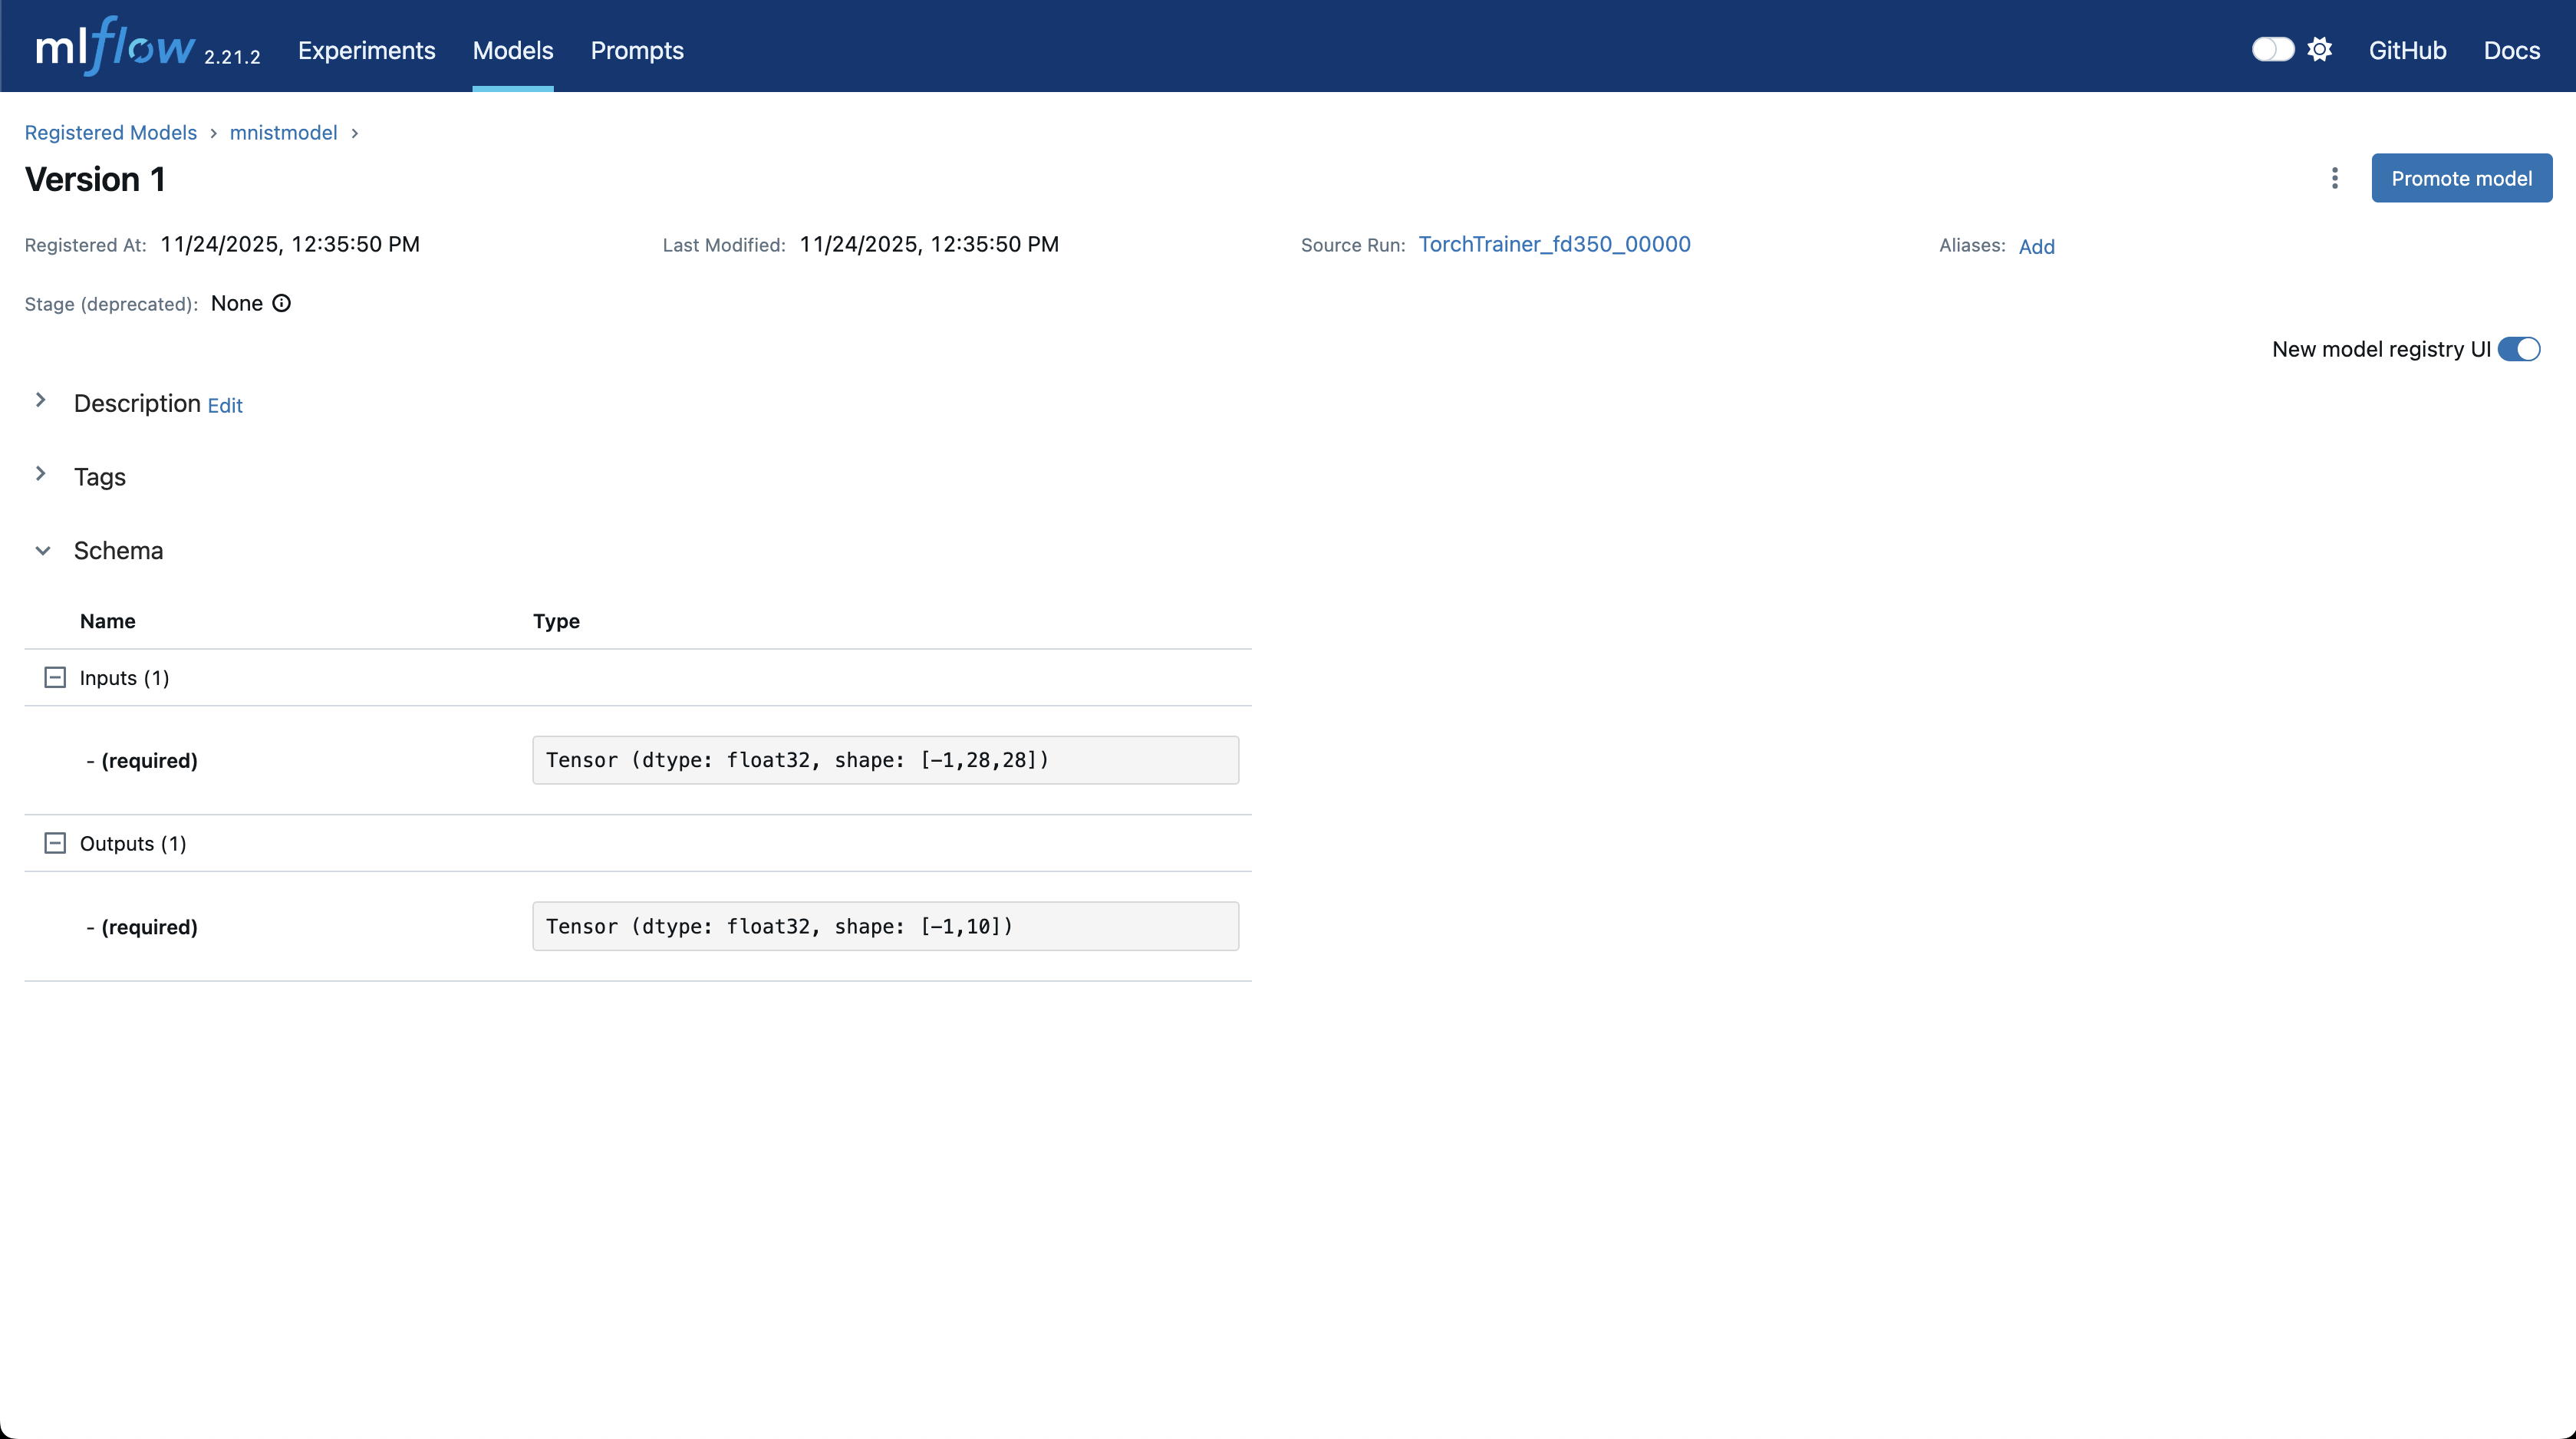
Task: Open the Experiments tab
Action: click(x=366, y=50)
